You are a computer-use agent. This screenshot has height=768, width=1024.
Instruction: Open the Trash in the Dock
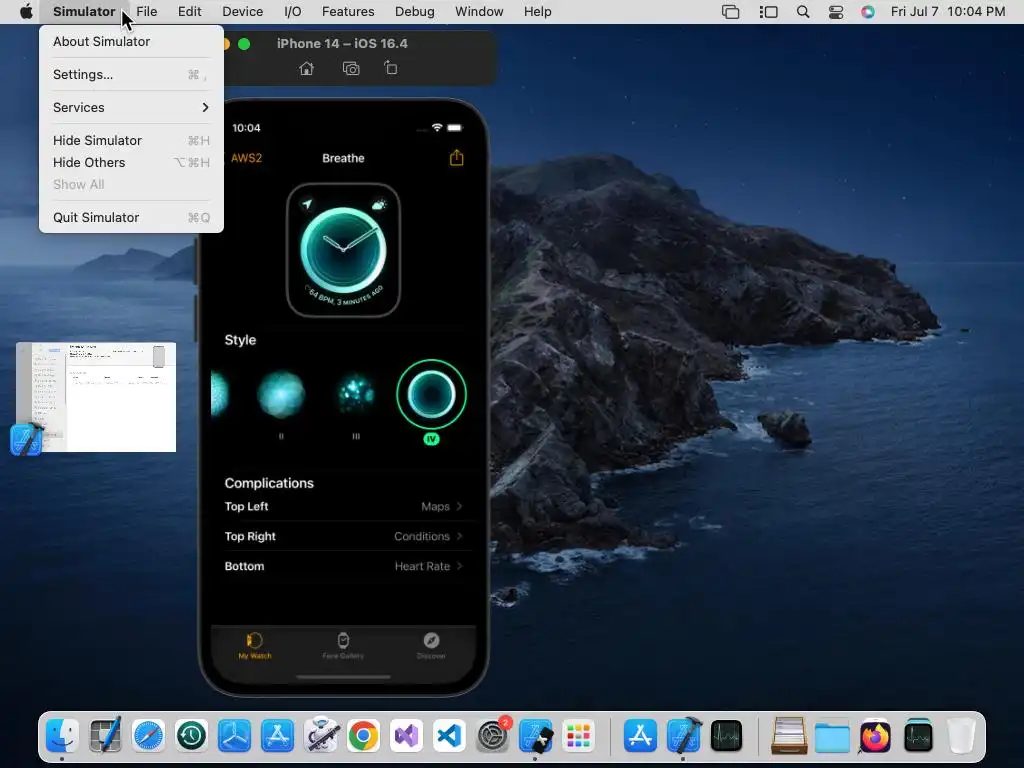961,736
